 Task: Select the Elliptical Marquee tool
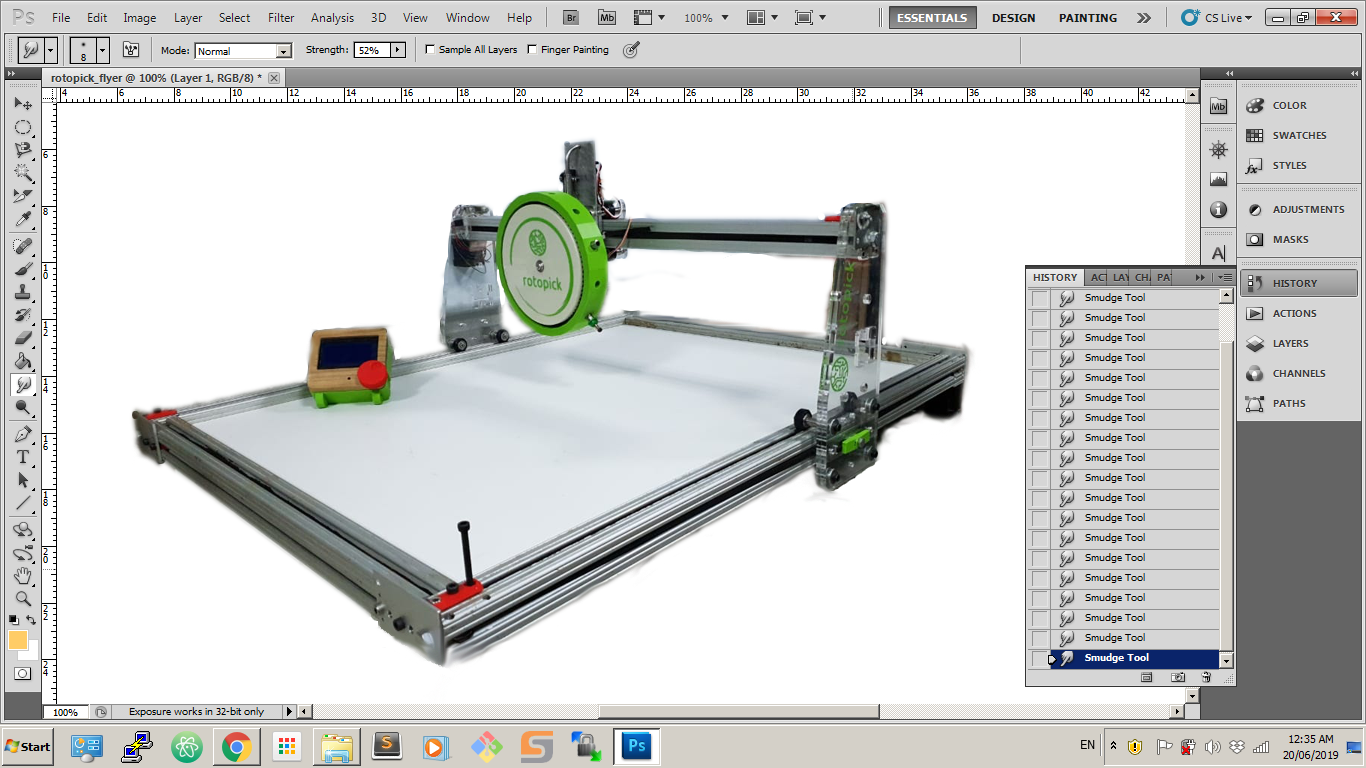tap(23, 127)
